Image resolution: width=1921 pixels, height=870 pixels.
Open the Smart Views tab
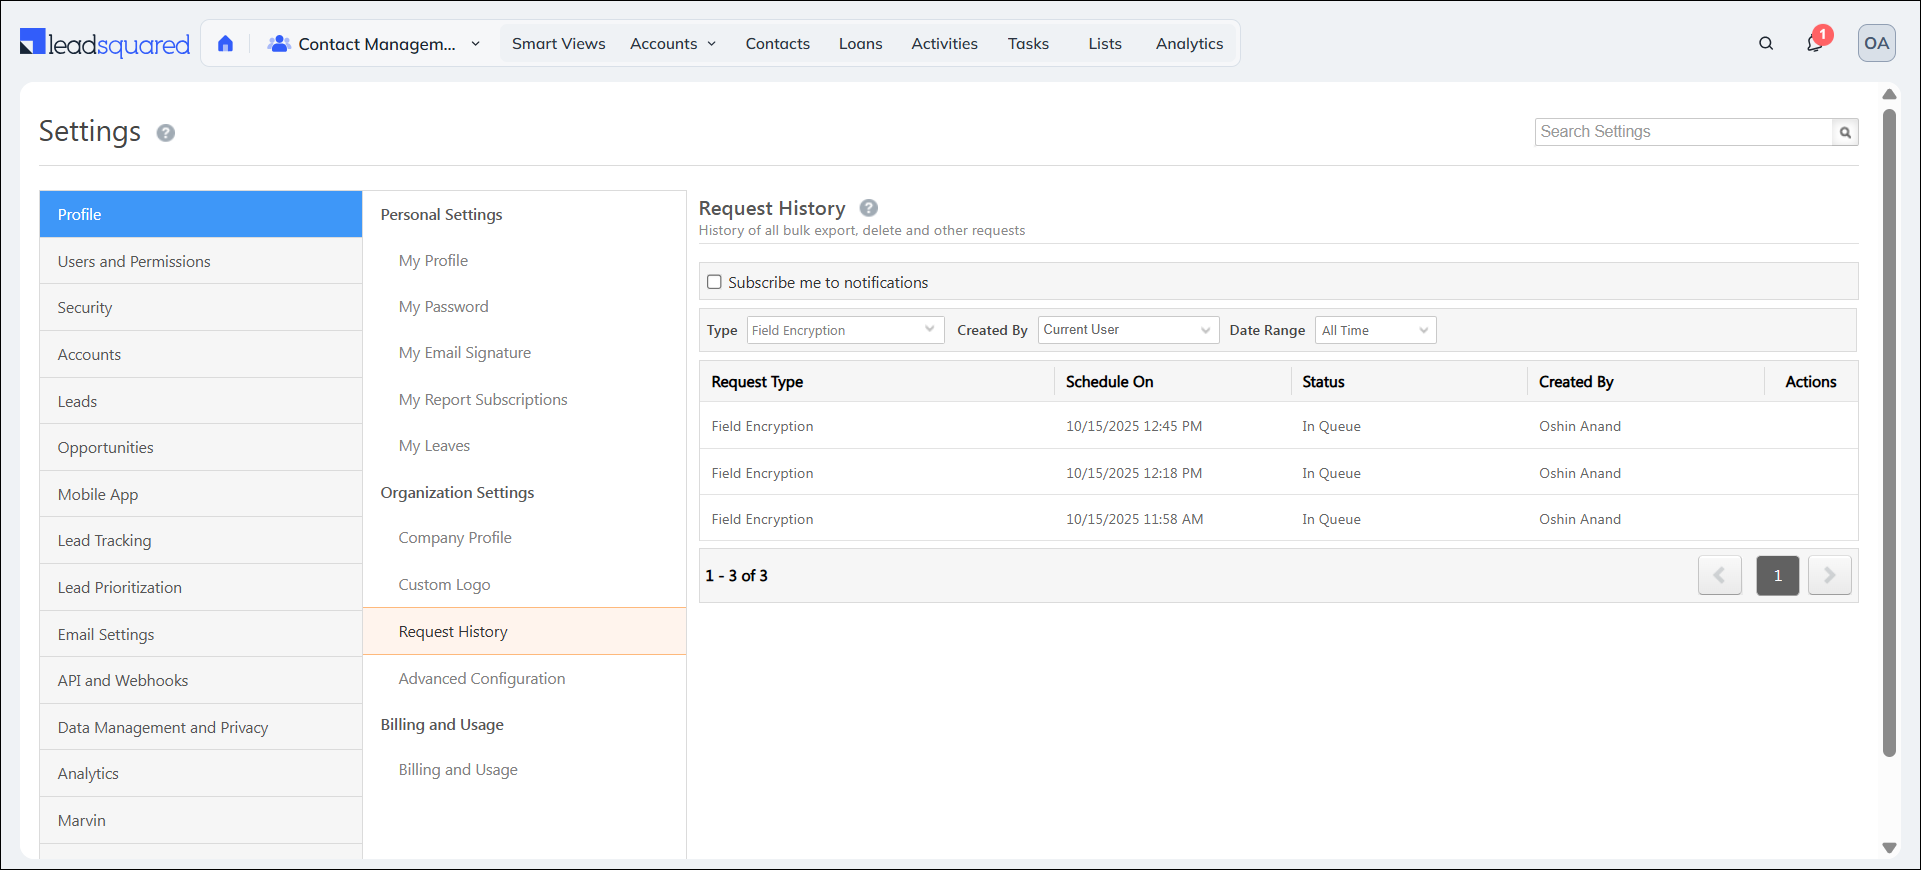tap(558, 44)
